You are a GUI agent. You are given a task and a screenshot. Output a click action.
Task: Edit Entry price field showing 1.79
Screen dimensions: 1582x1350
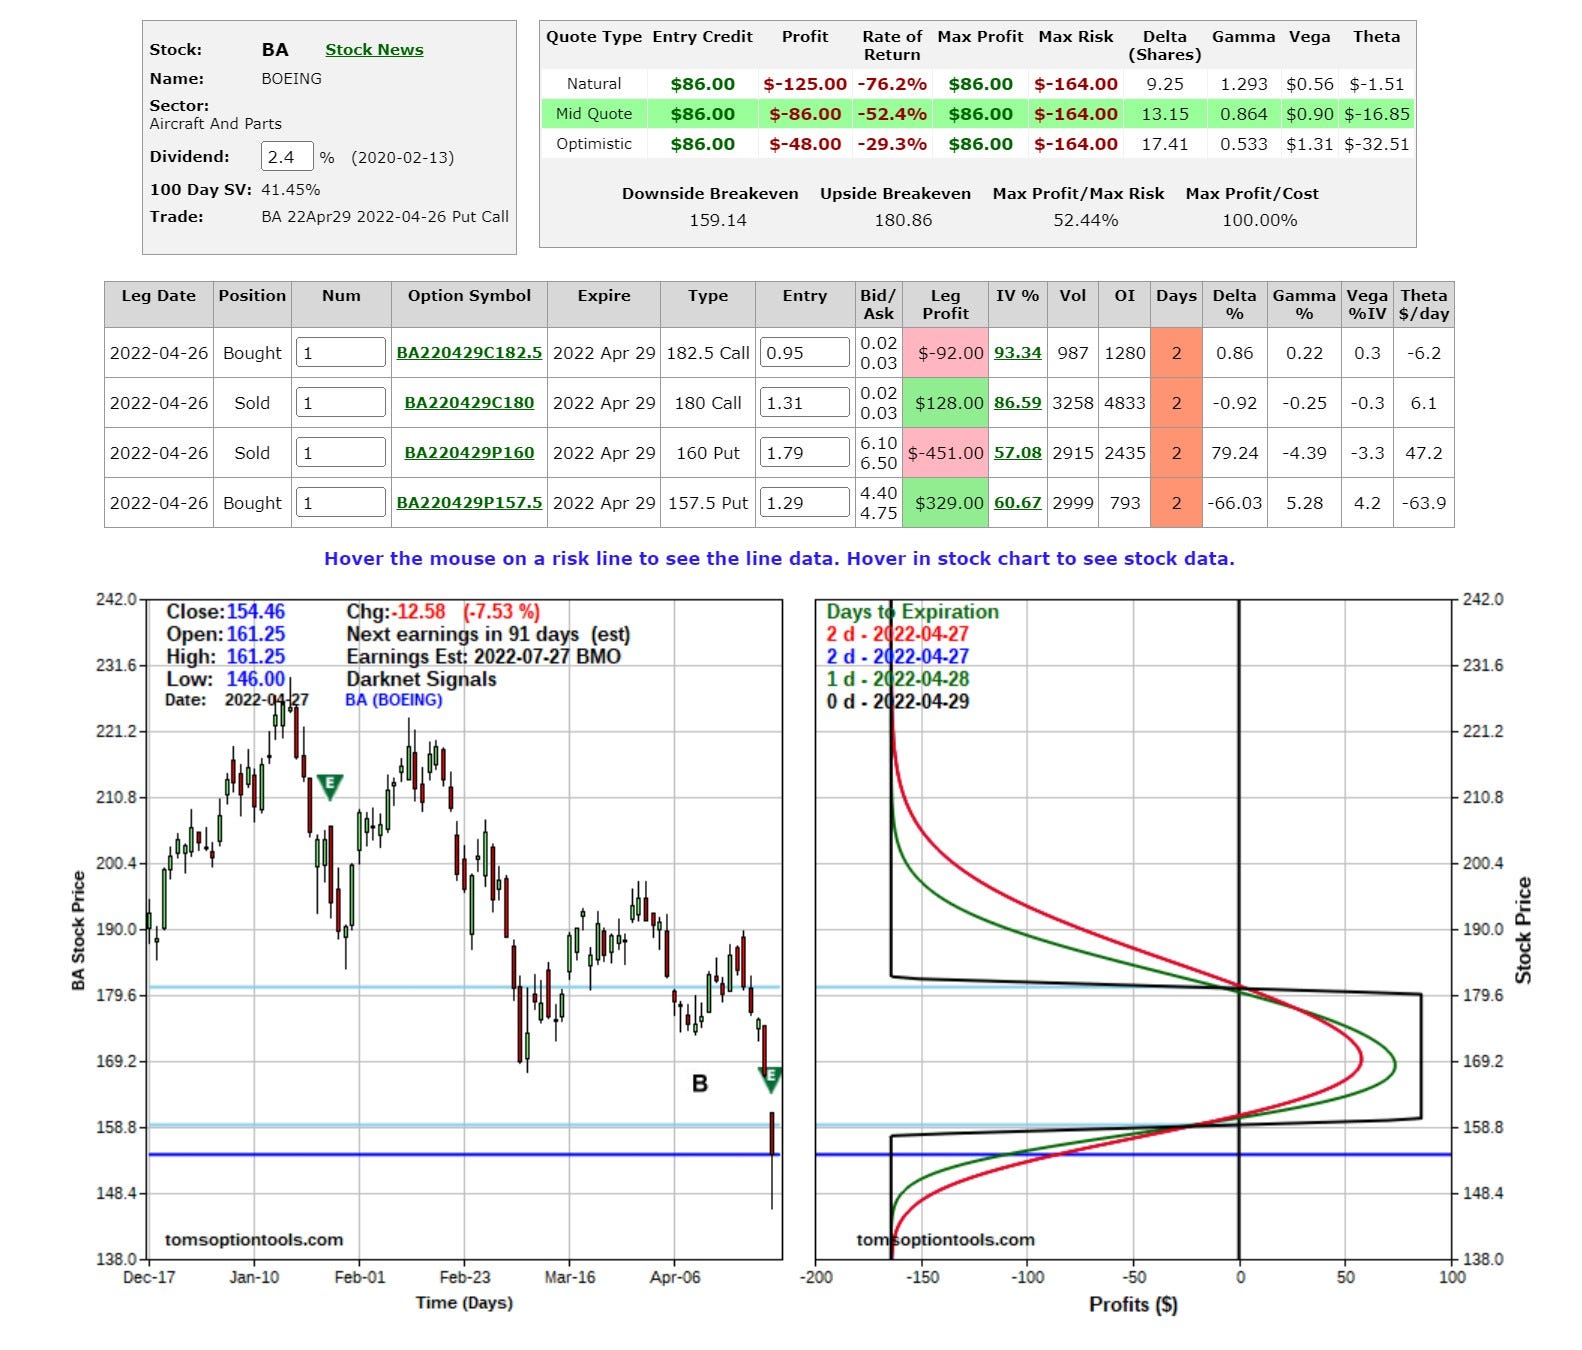click(x=805, y=452)
